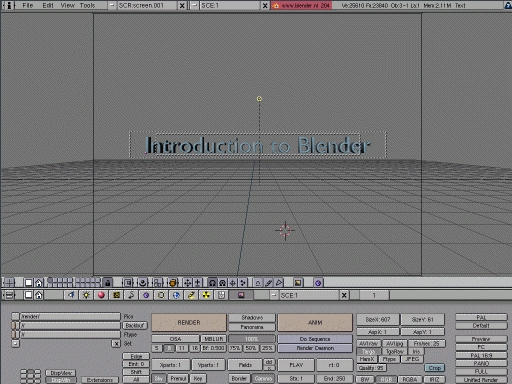This screenshot has height=384, width=512.
Task: Click SCR:screen.001 name field
Action: pyautogui.click(x=147, y=5)
